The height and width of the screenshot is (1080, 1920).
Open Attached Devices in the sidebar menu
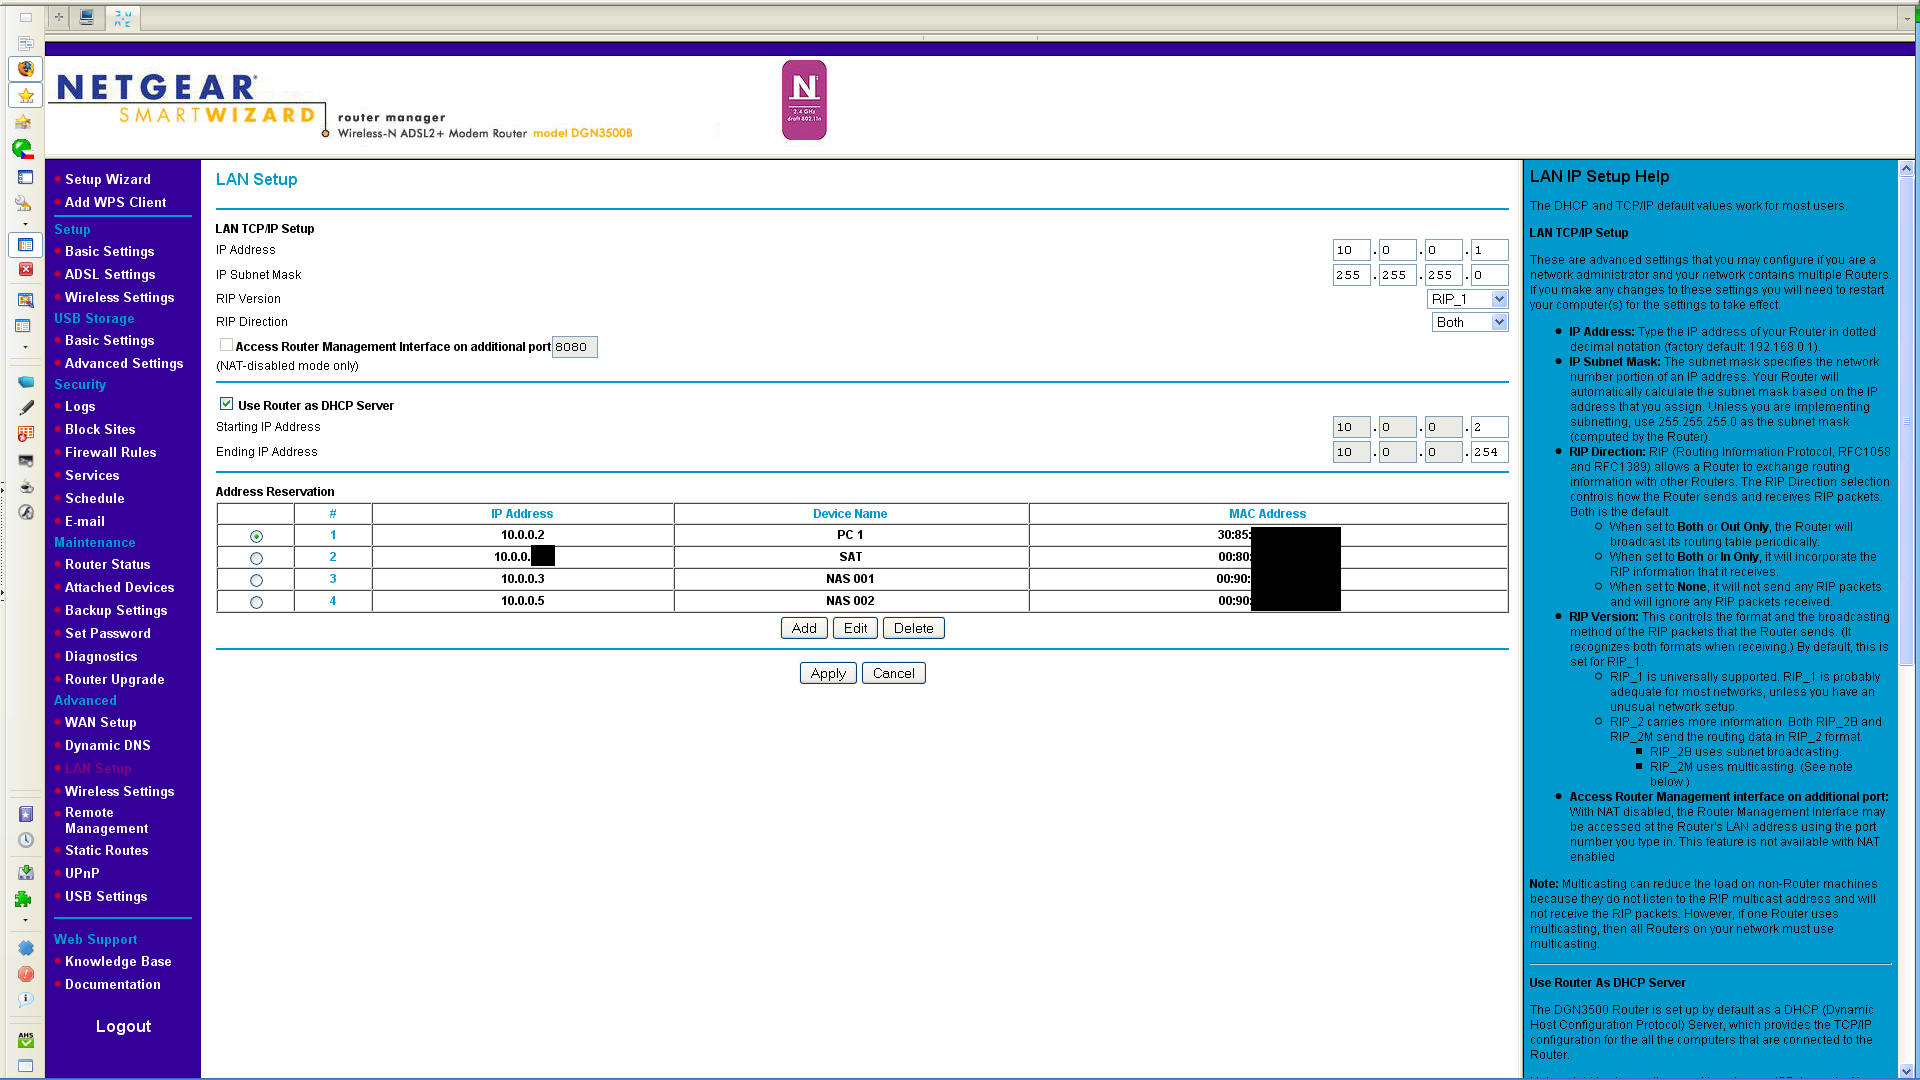click(x=119, y=587)
